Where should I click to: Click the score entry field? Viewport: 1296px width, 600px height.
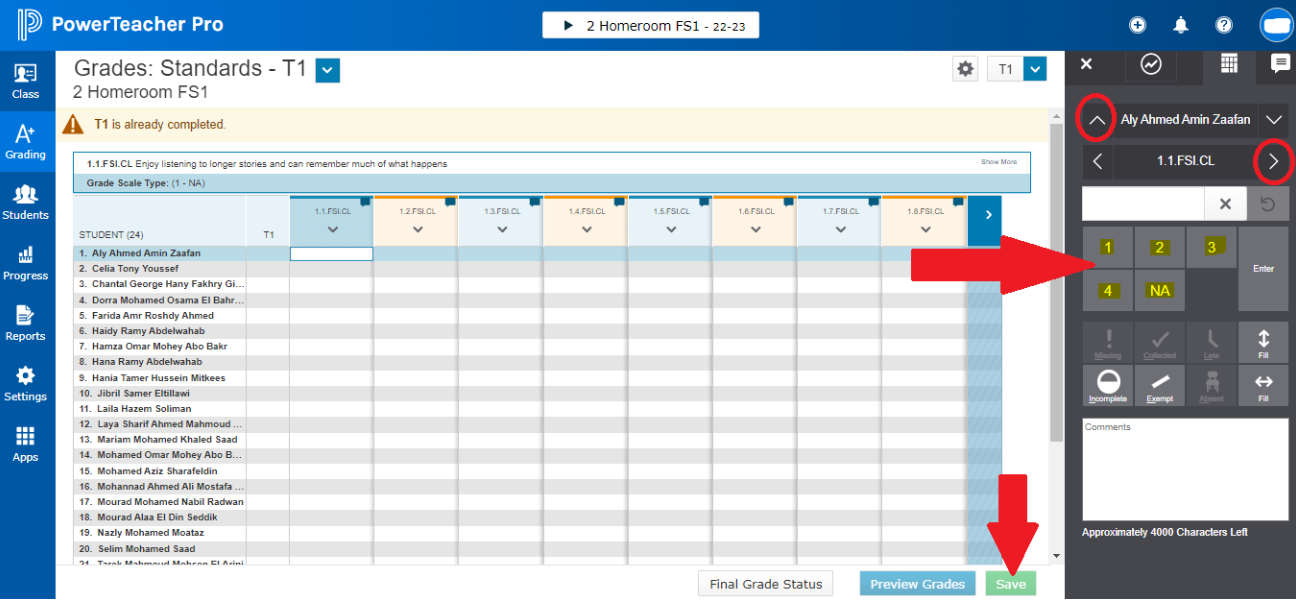click(1143, 203)
